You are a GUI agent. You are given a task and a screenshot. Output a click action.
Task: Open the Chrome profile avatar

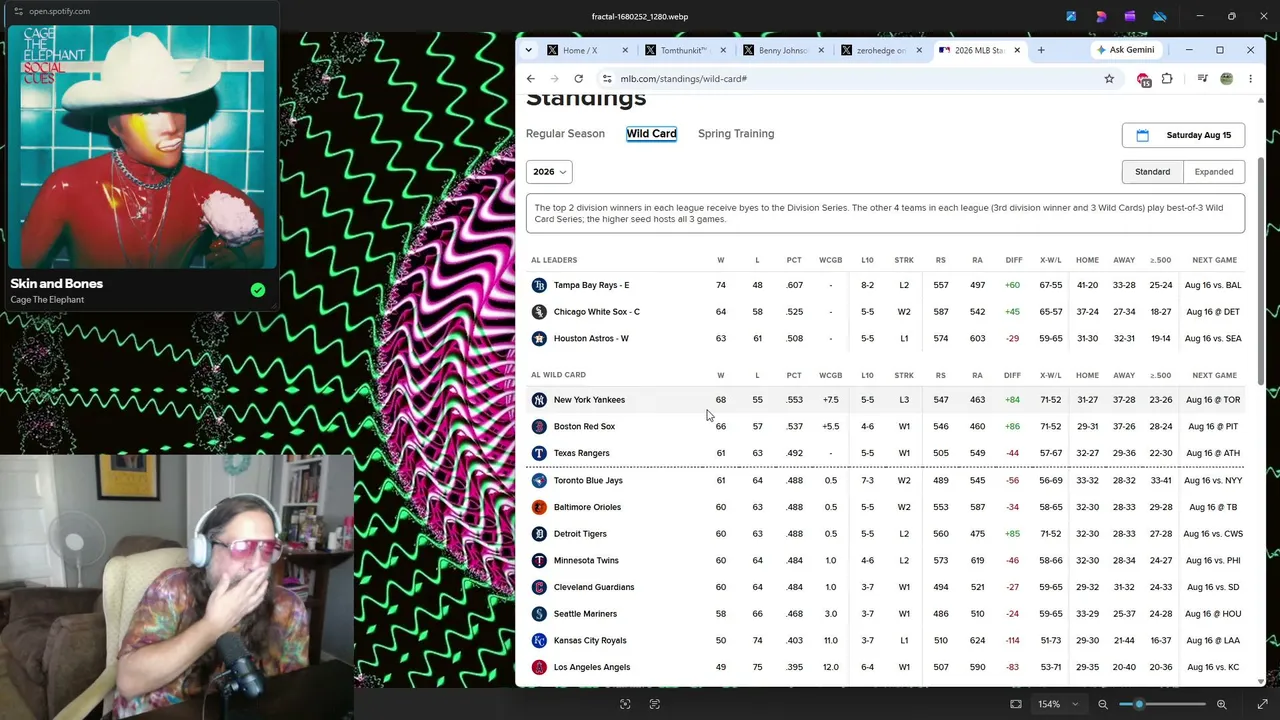coord(1226,79)
